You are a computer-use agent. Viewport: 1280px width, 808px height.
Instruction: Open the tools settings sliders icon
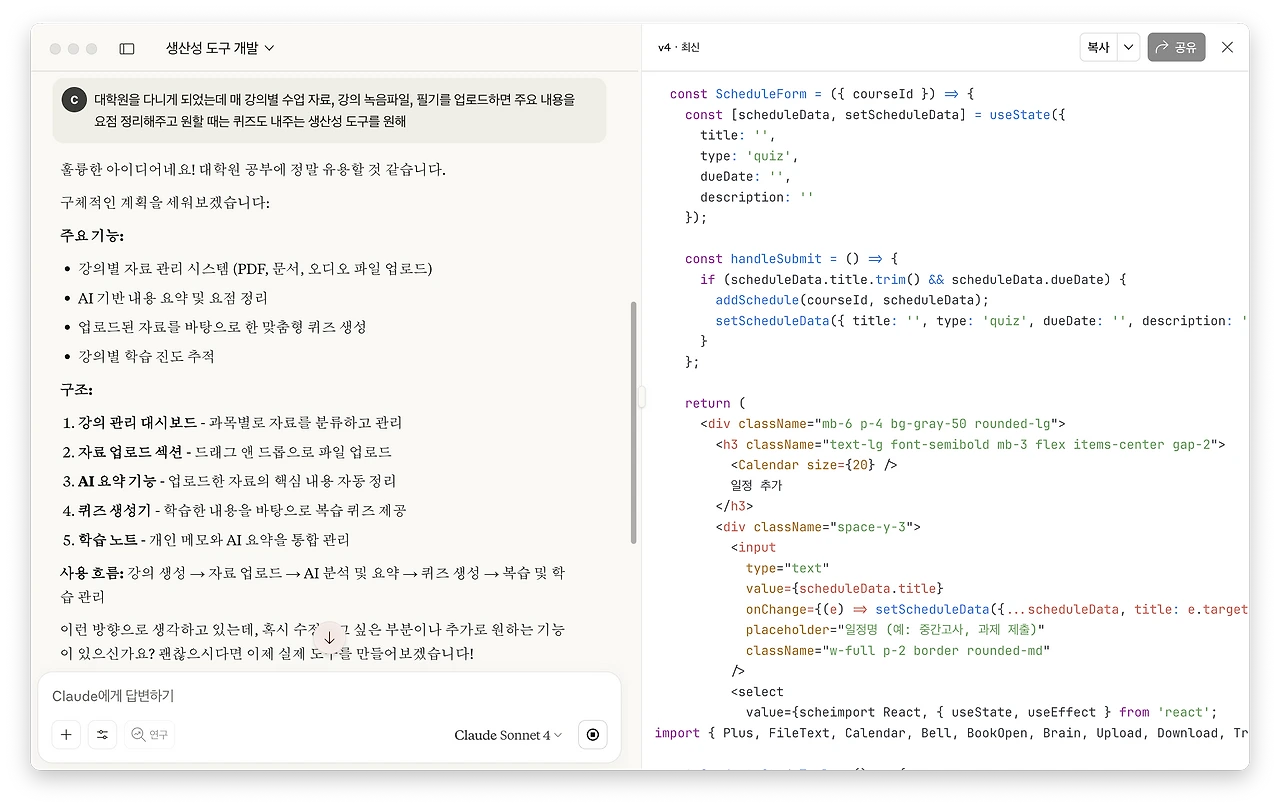[102, 735]
